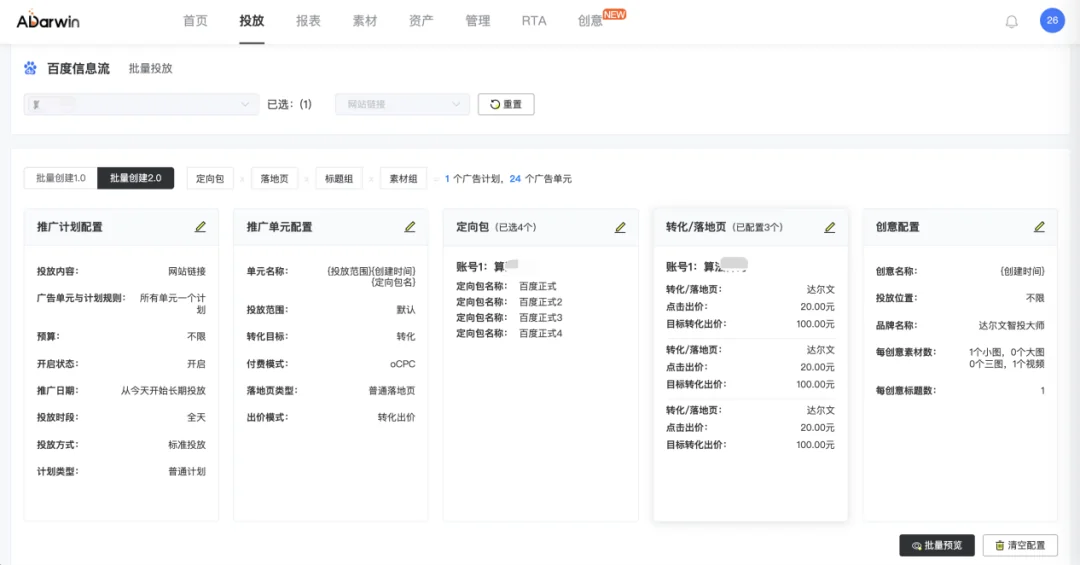Click 批量投放 breadcrumb text
Screen dimensions: 1080x565
(x=150, y=68)
